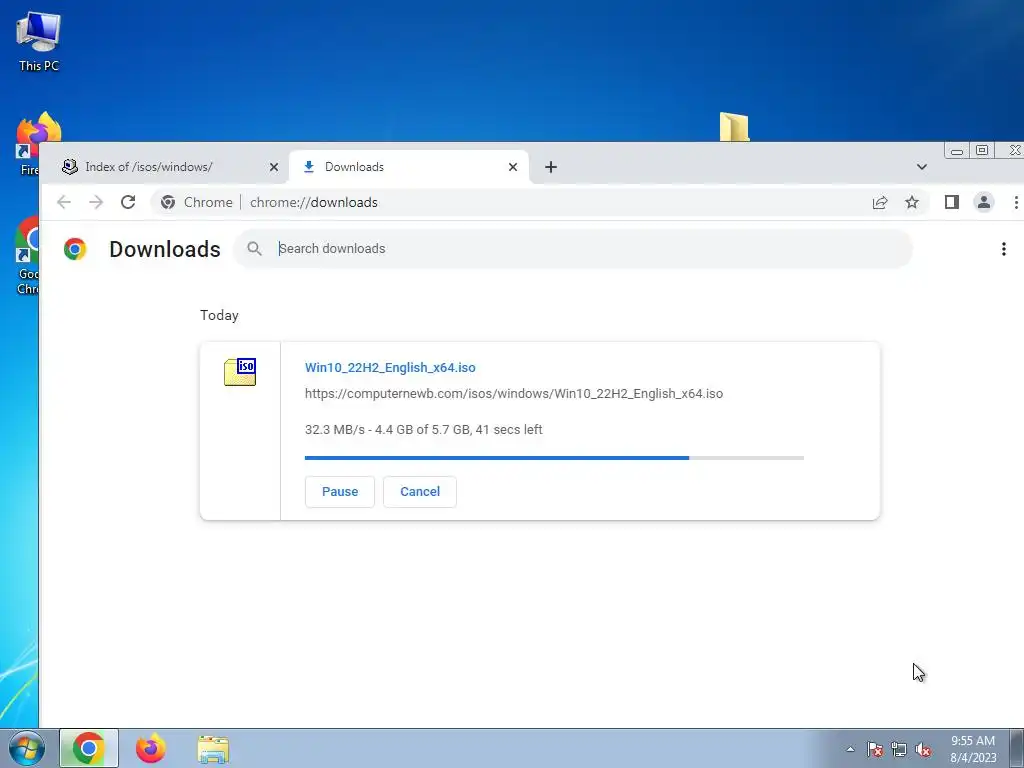
Task: Click the taskbar clock showing 9:55 AM
Action: (973, 749)
